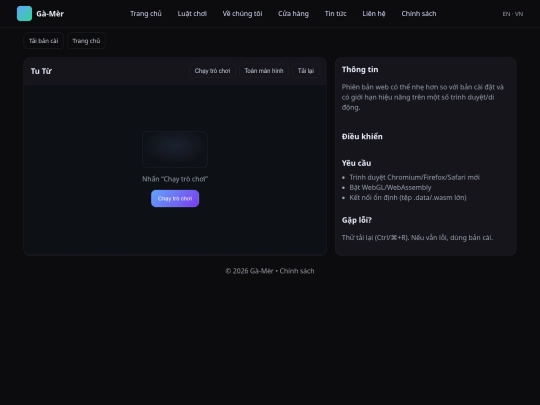The height and width of the screenshot is (405, 540).
Task: Click the Gặp lỗi? heading
Action: click(357, 220)
